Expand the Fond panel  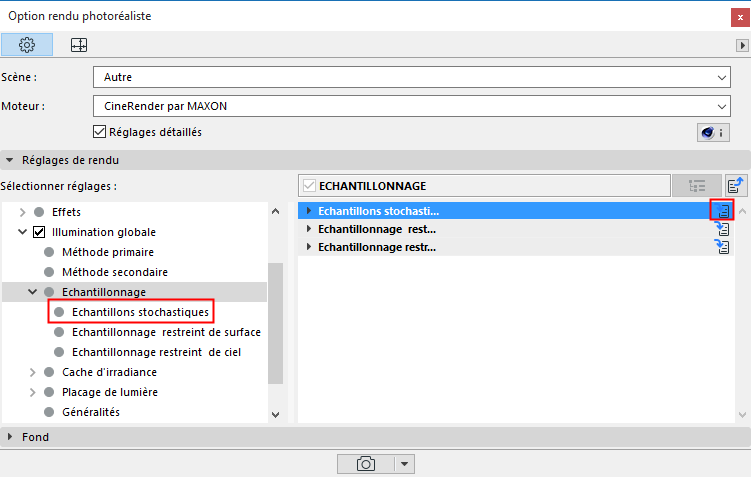(x=10, y=437)
